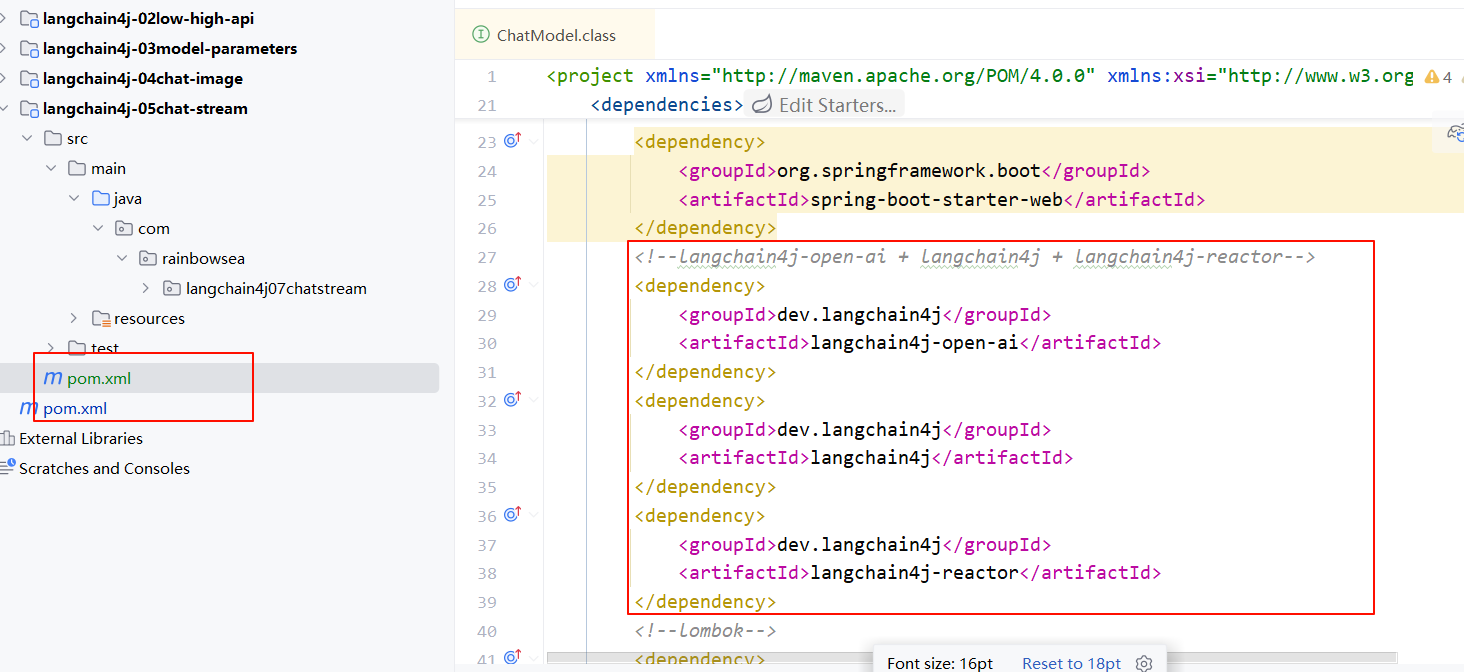The image size is (1464, 672).
Task: Click the Maven icon of highlighted pom.xml
Action: 53,379
